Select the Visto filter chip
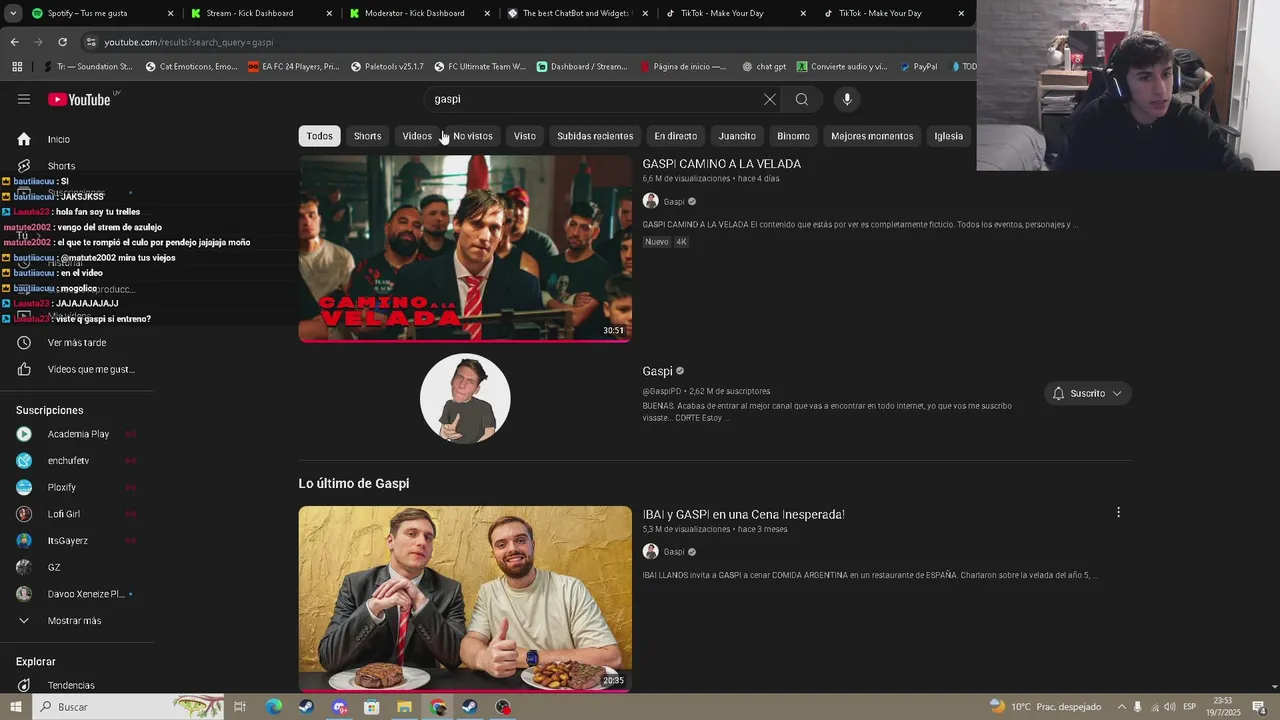This screenshot has width=1280, height=720. [525, 136]
